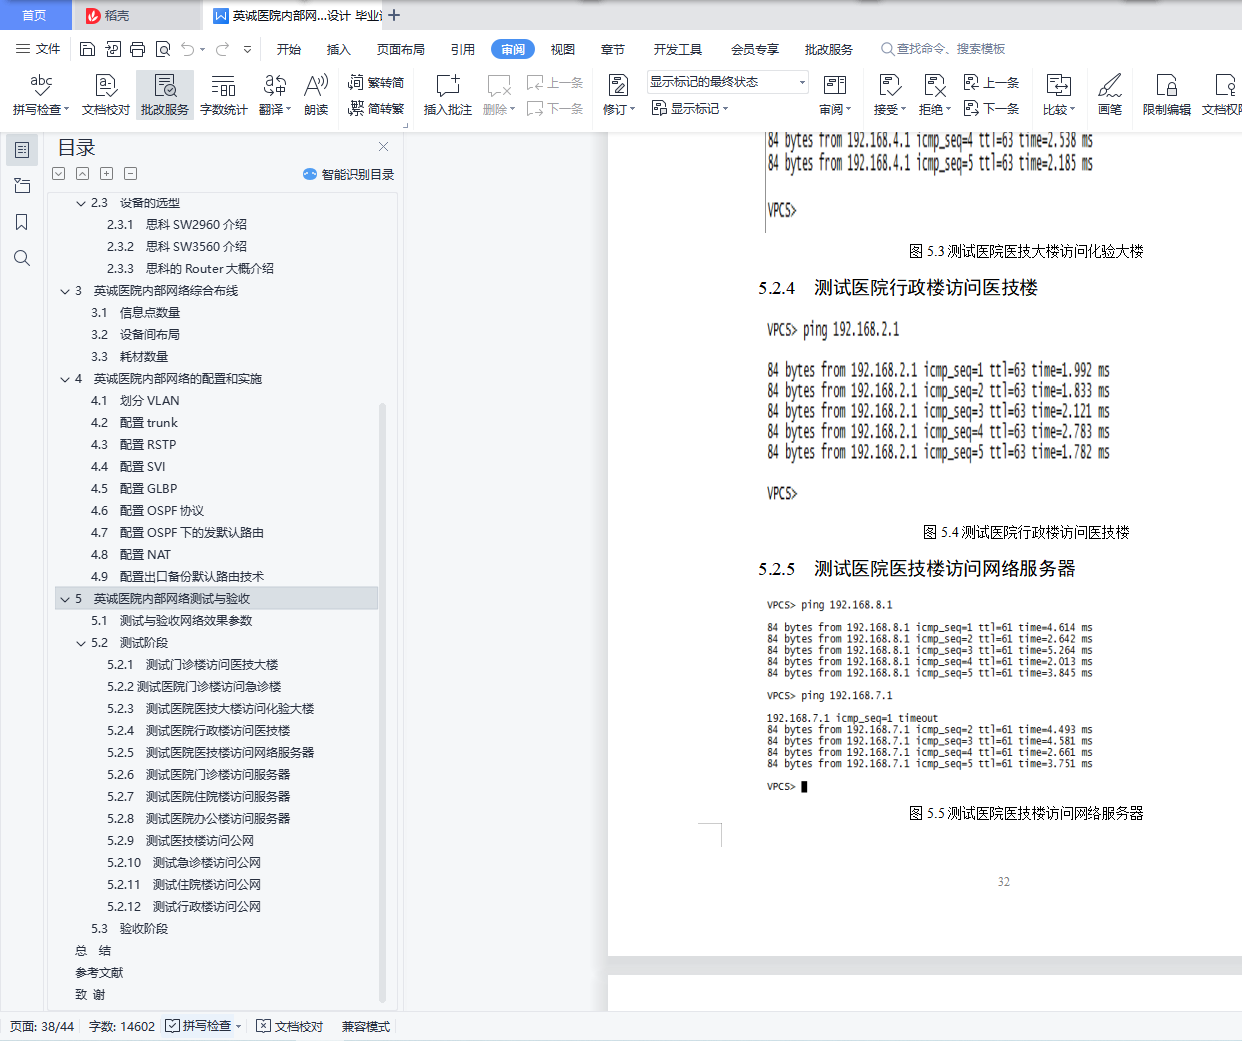Convert text with 繁转简
The width and height of the screenshot is (1242, 1041).
[x=376, y=83]
